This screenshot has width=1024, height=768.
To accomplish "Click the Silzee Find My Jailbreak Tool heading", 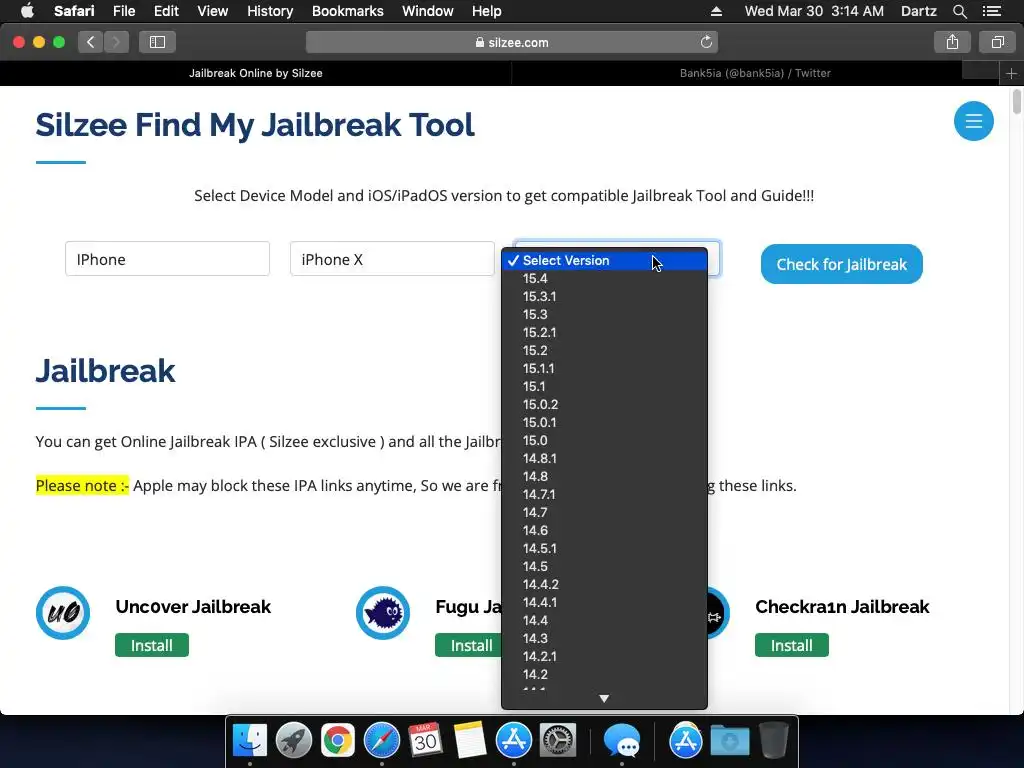I will (255, 125).
